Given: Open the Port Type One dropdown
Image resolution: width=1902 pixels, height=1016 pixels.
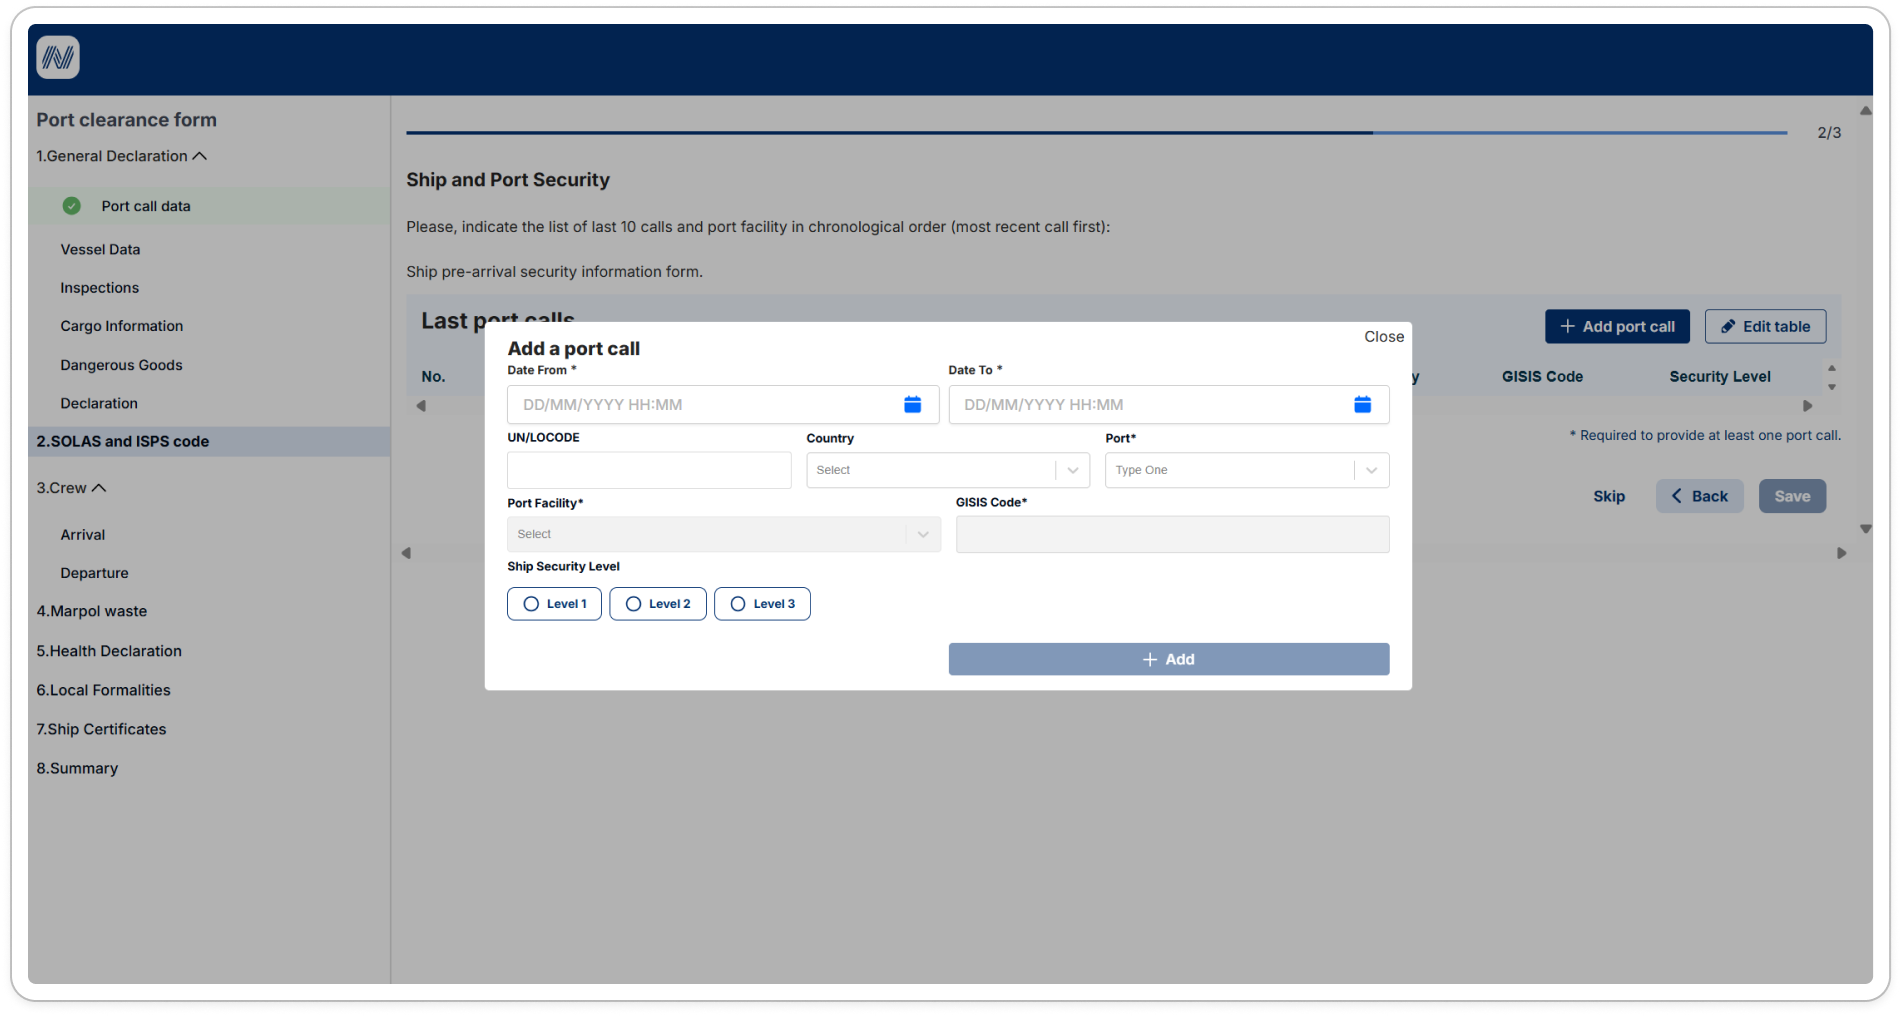Looking at the screenshot, I should pyautogui.click(x=1247, y=470).
